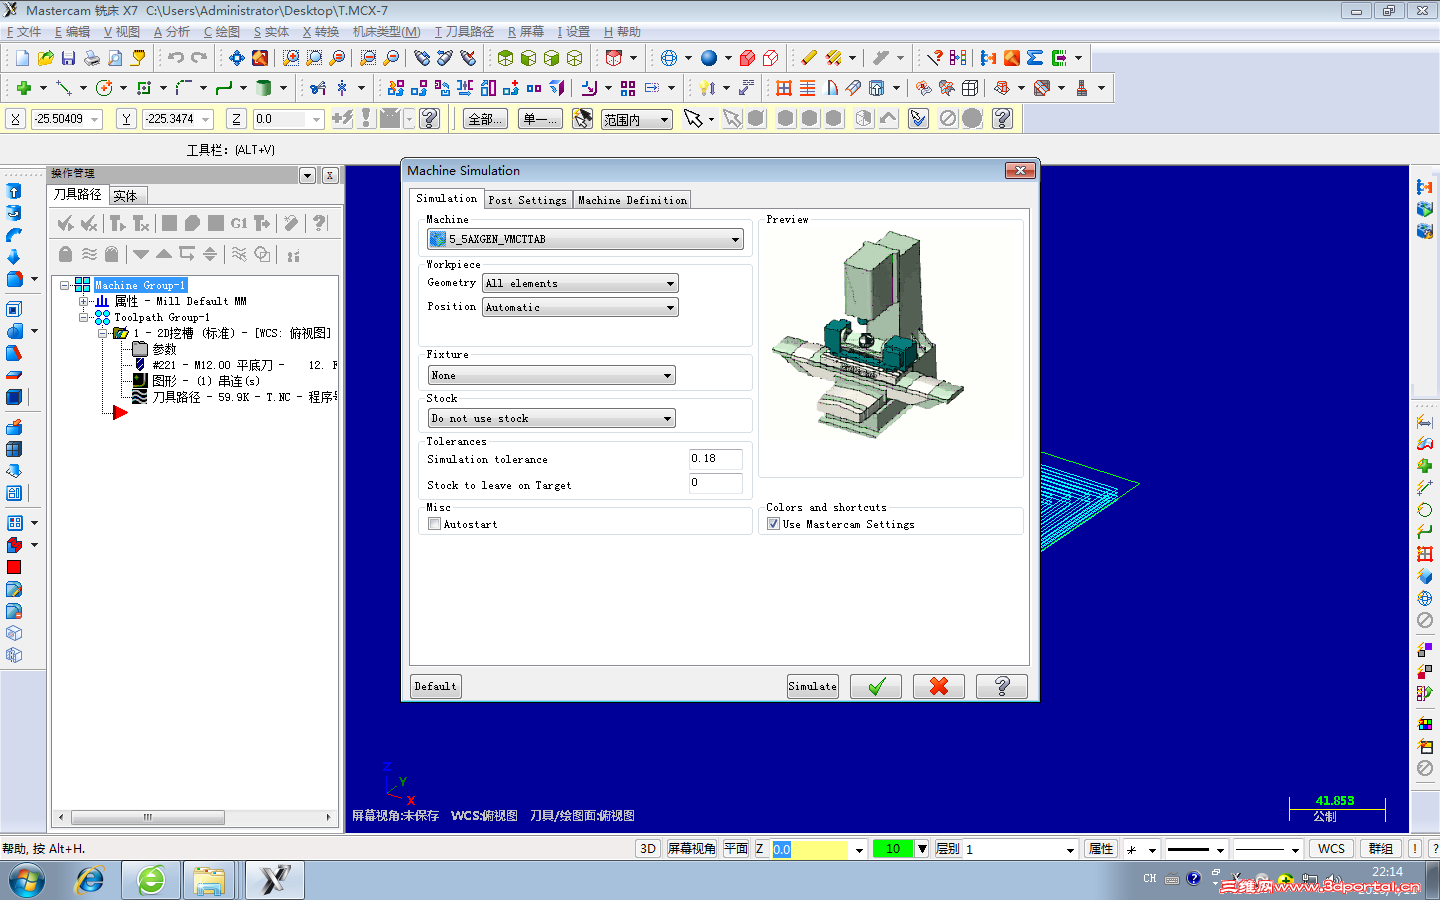The width and height of the screenshot is (1440, 900).
Task: Open the H 帮助 help menu
Action: (x=622, y=32)
